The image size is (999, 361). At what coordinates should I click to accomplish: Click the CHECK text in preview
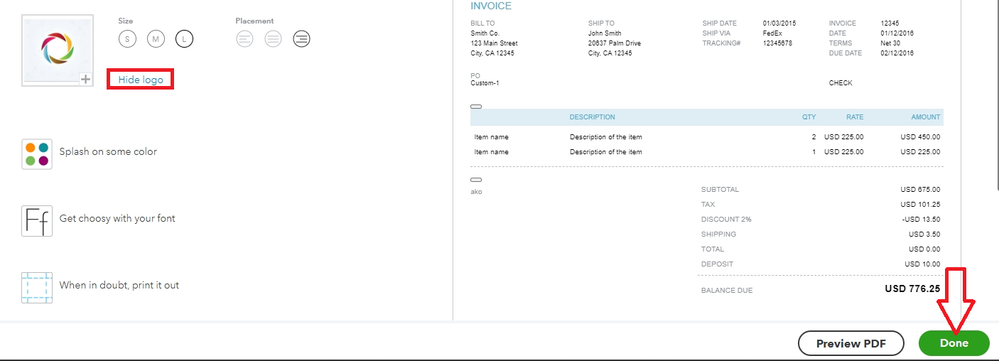tap(840, 83)
